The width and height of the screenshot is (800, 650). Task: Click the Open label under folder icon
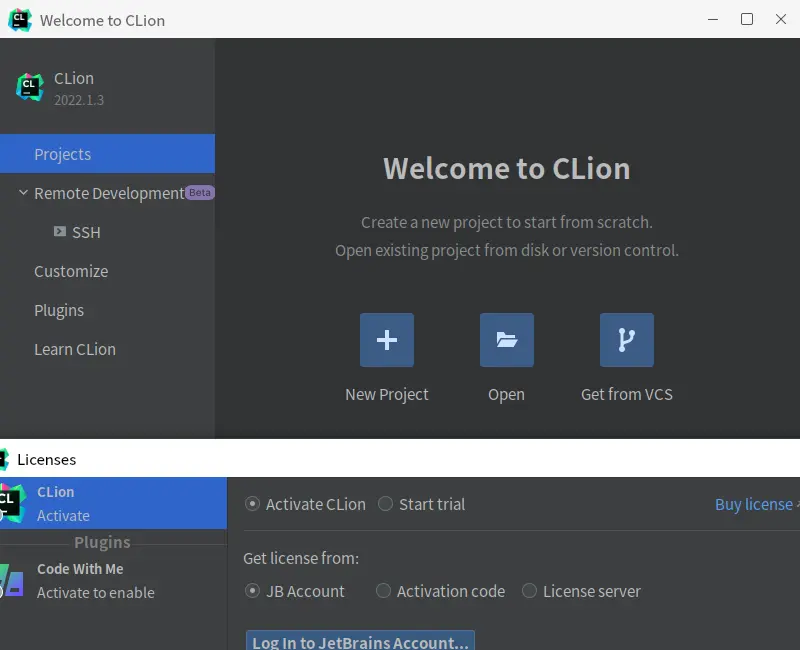506,394
